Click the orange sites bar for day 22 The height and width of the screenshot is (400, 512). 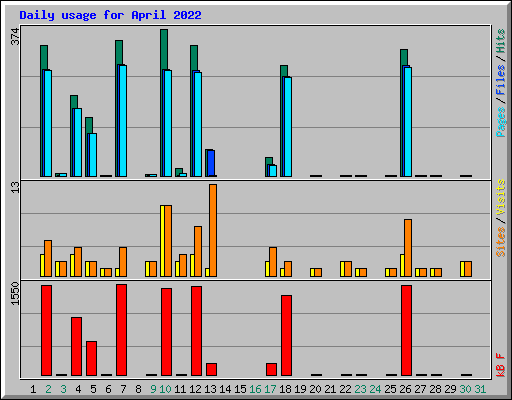(x=348, y=269)
